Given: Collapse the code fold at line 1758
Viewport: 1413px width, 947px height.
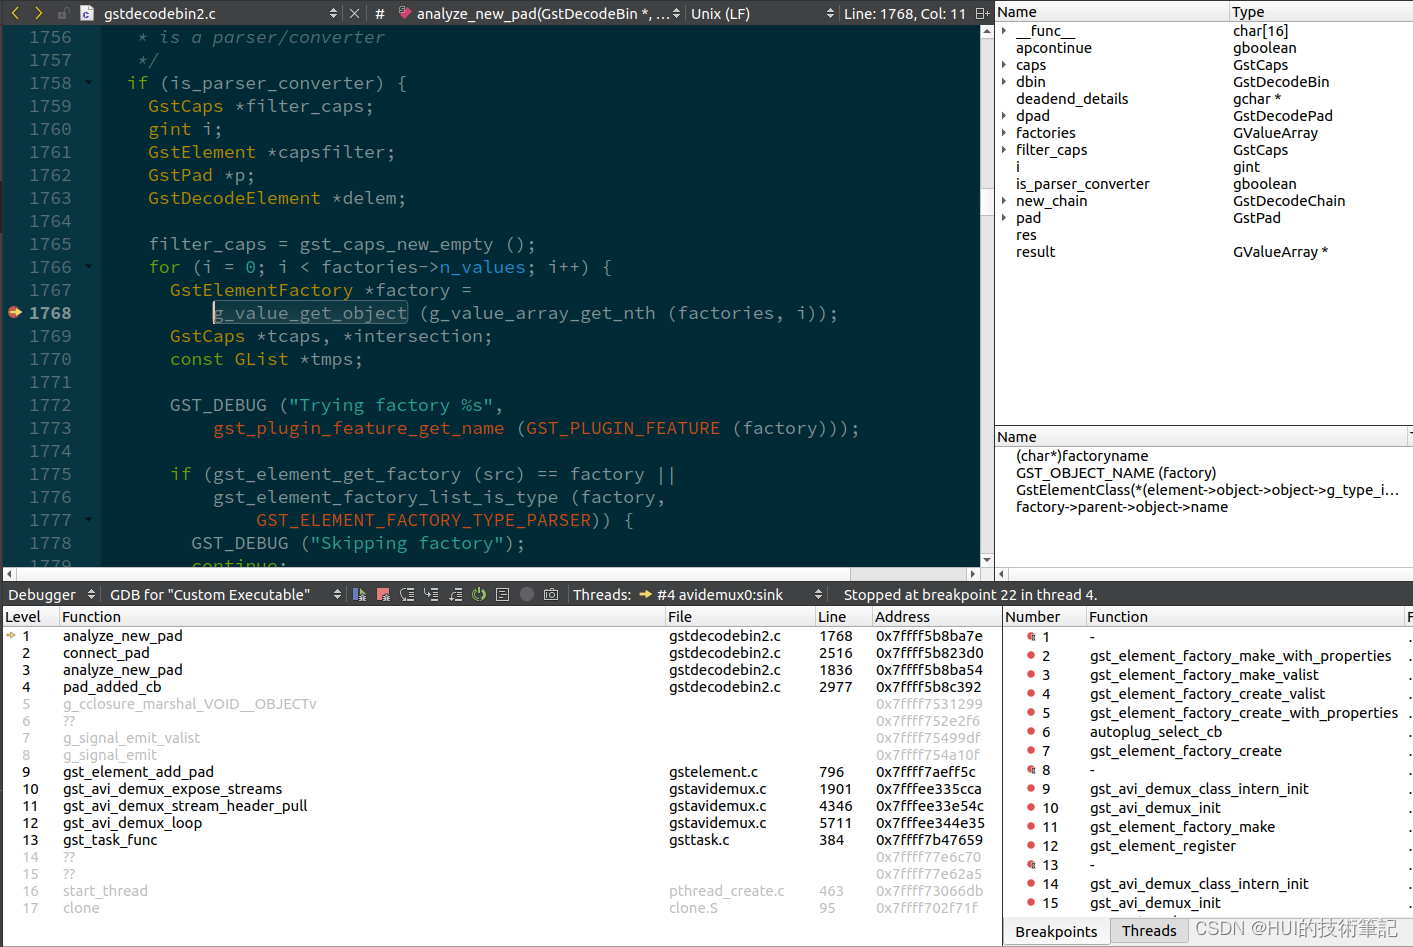Looking at the screenshot, I should (x=89, y=83).
